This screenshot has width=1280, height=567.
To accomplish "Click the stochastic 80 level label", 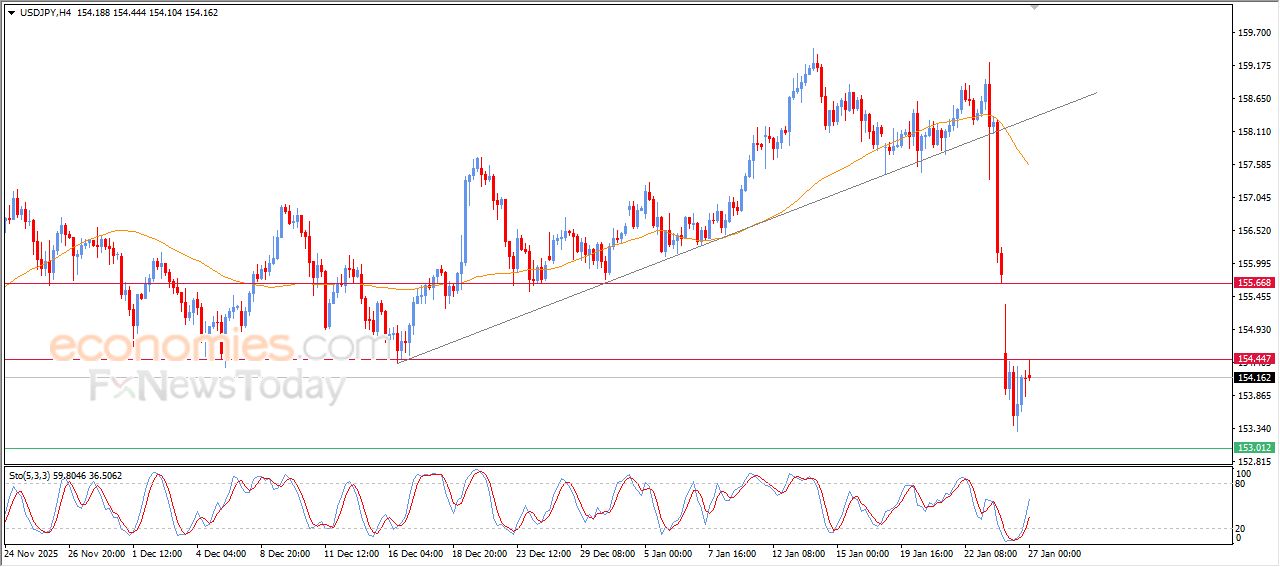I will pos(1243,484).
